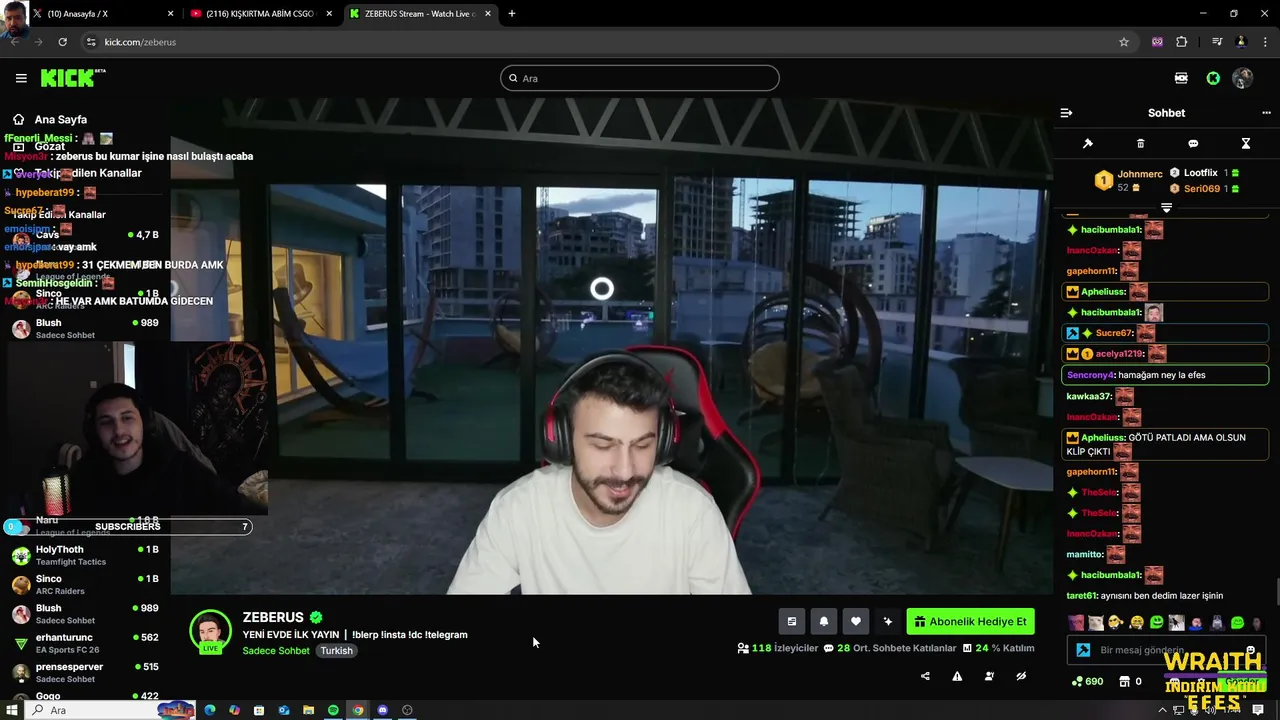Click the sparkle icon next to heart
Image resolution: width=1280 pixels, height=720 pixels.
point(888,621)
